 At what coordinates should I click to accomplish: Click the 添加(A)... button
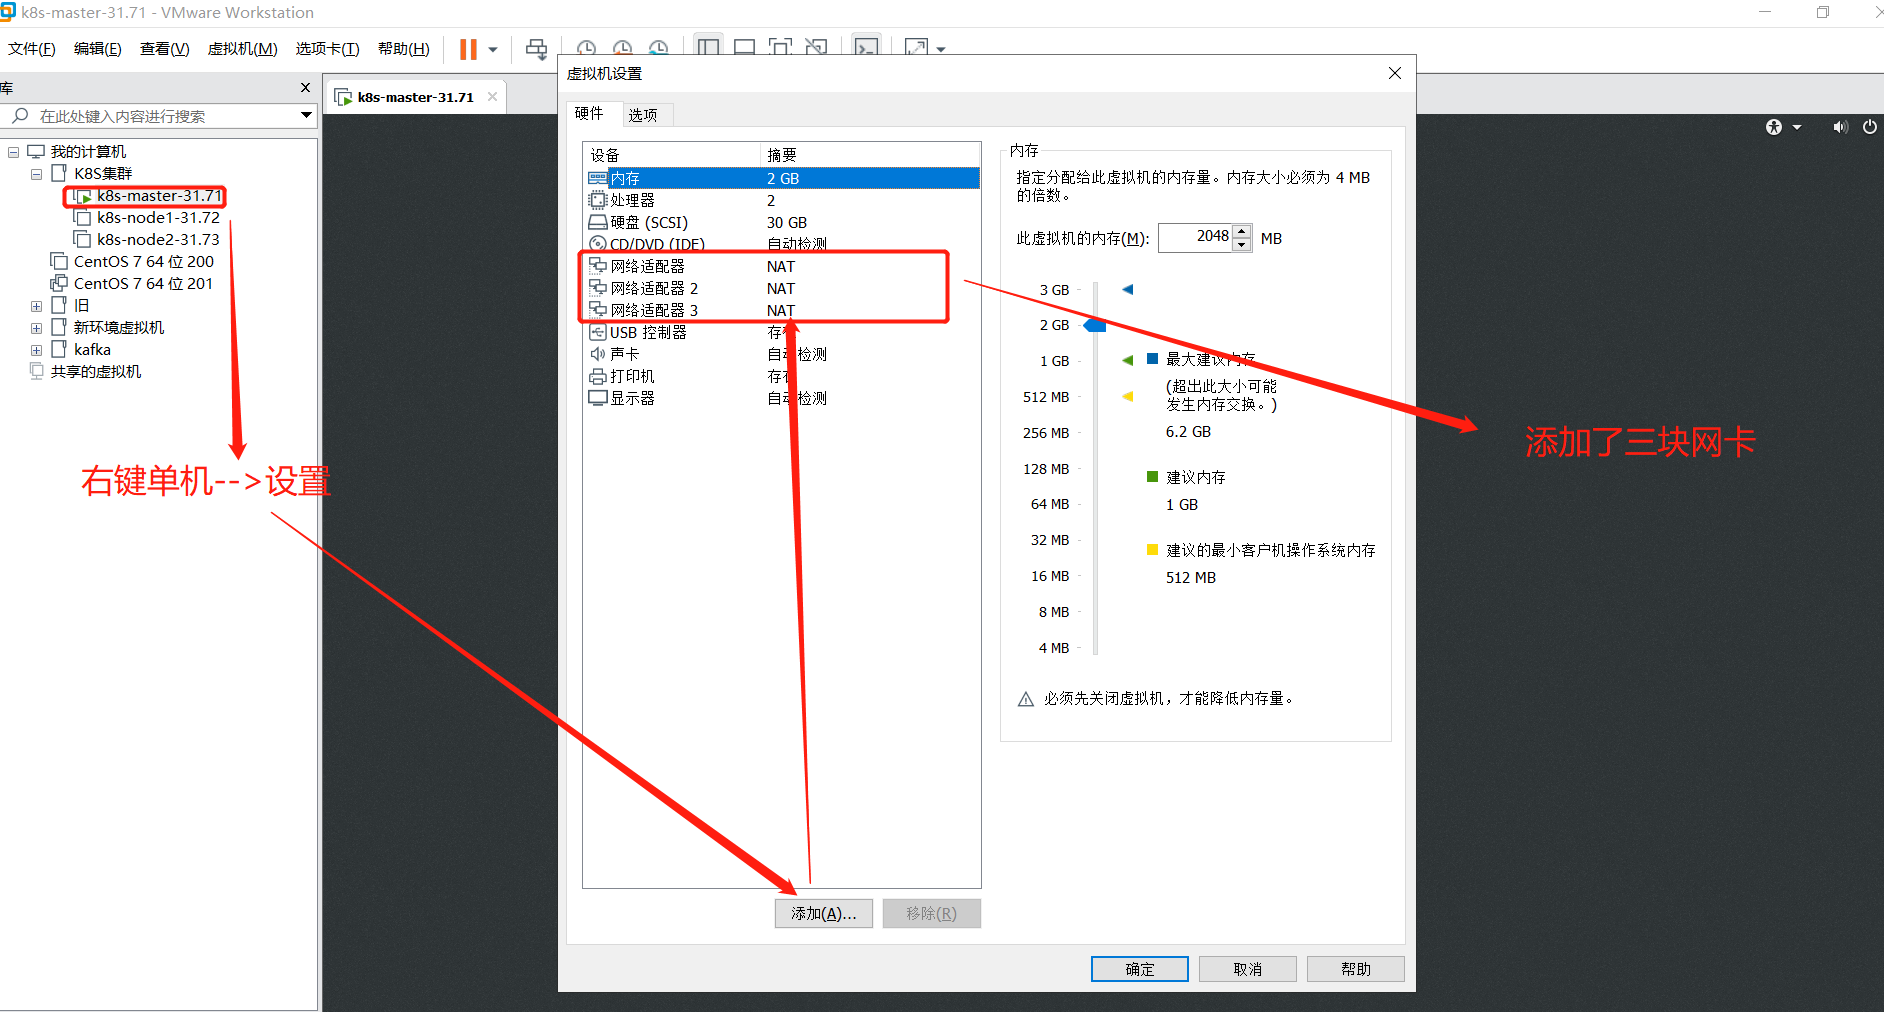823,913
